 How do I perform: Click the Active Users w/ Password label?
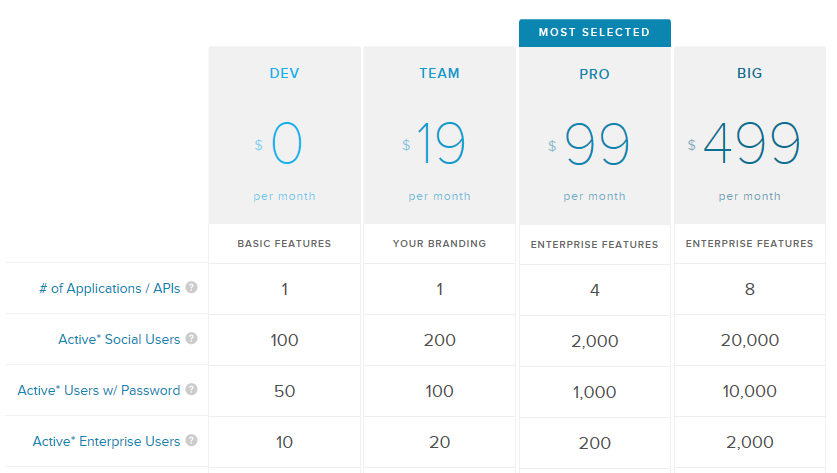point(99,390)
